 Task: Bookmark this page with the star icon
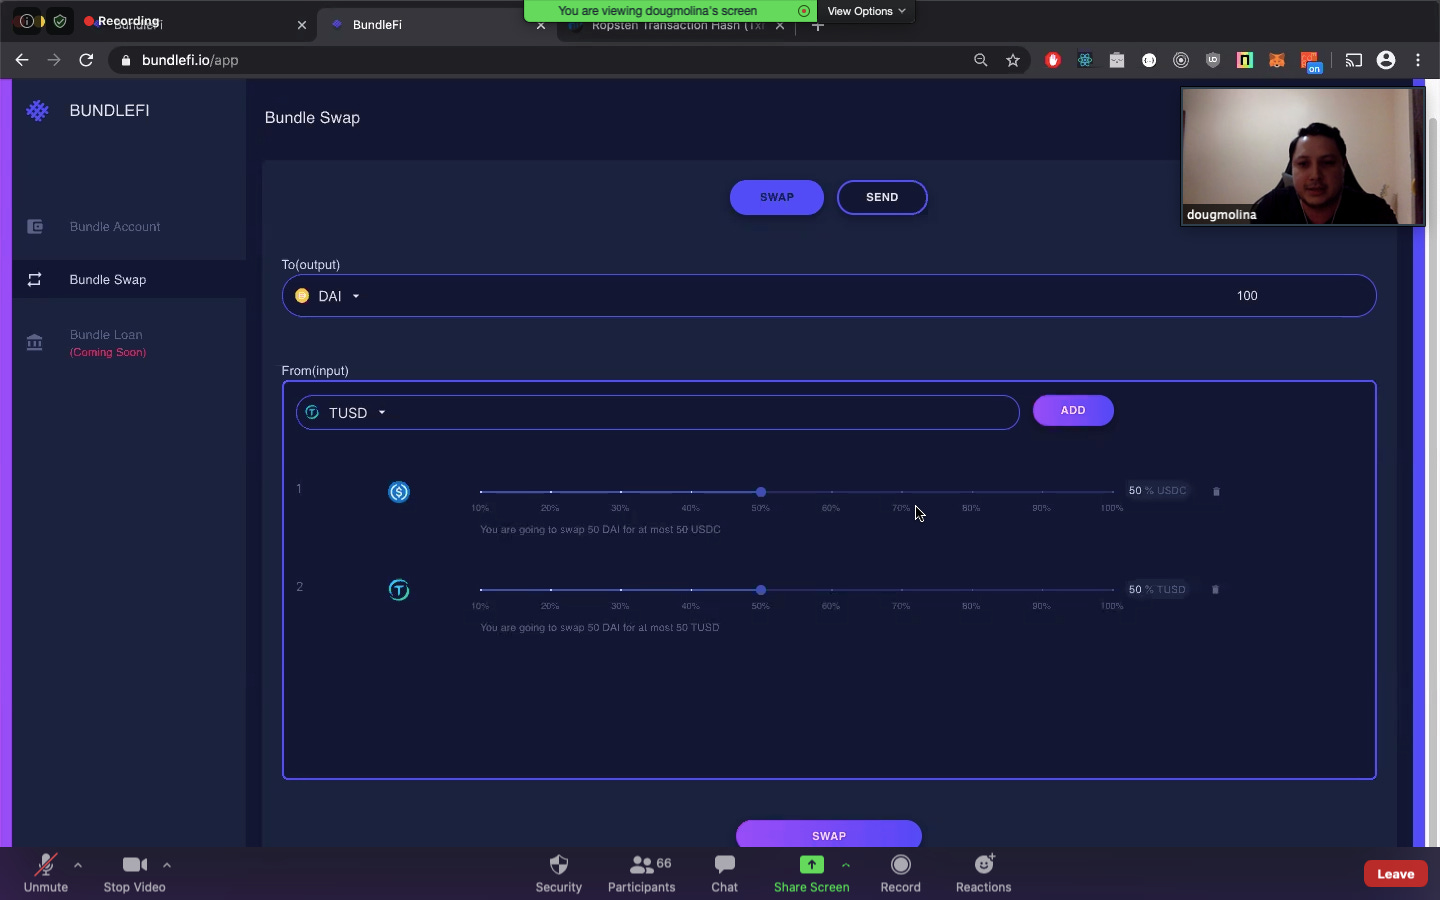[x=1013, y=60]
